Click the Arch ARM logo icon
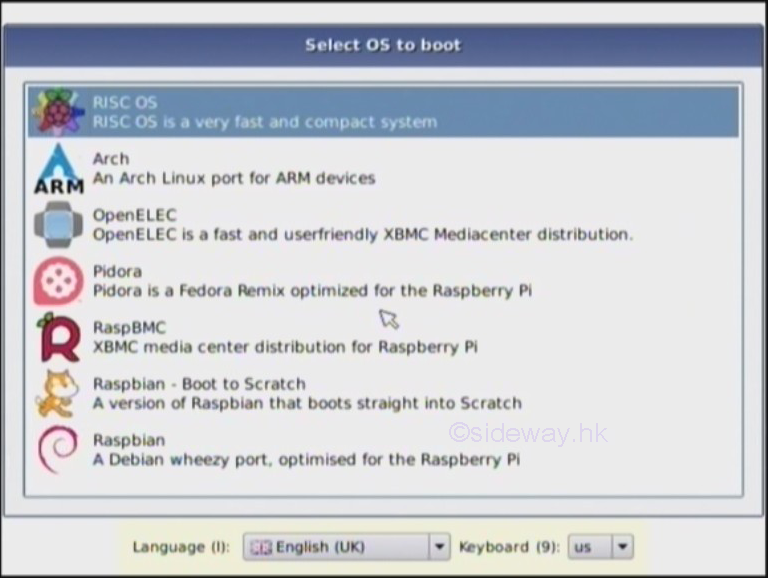The image size is (768, 578). tap(58, 168)
